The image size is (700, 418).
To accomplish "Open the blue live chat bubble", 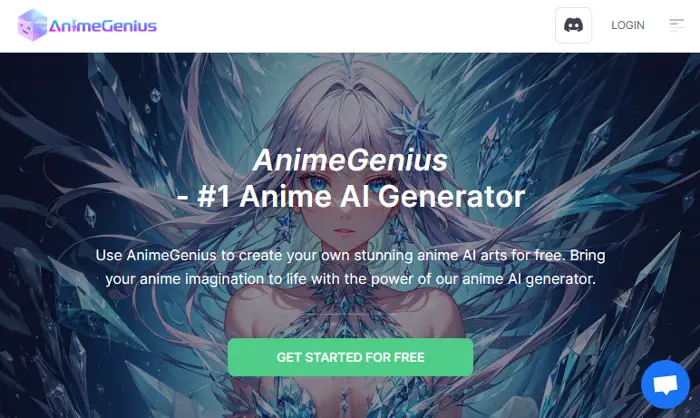I will 665,385.
